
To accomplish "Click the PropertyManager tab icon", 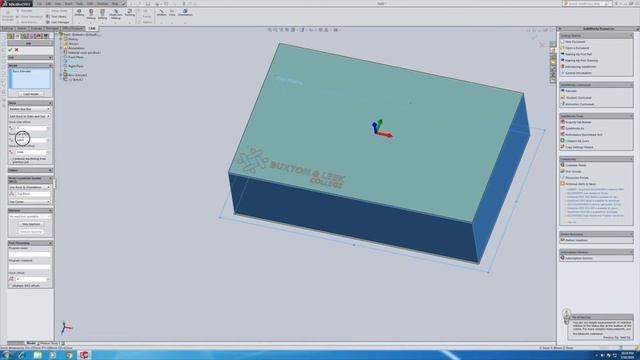I will pyautogui.click(x=18, y=36).
